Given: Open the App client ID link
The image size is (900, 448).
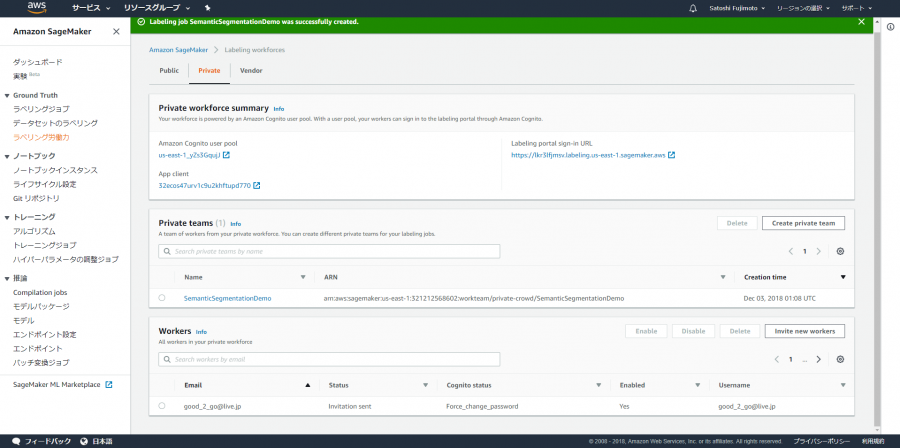Looking at the screenshot, I should click(204, 186).
